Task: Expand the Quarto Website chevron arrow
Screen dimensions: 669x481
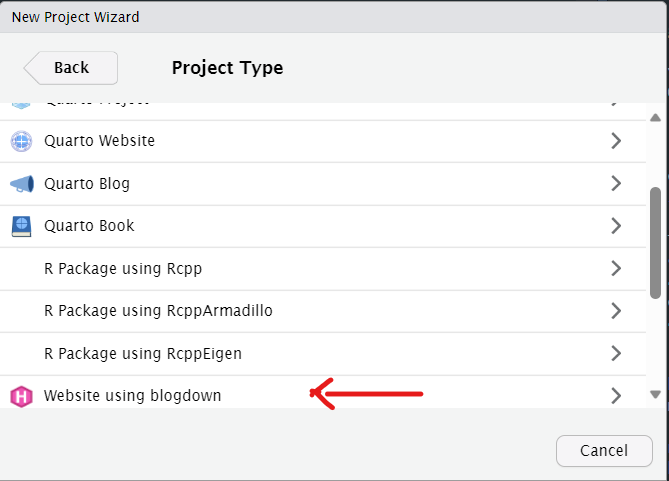Action: tap(616, 141)
